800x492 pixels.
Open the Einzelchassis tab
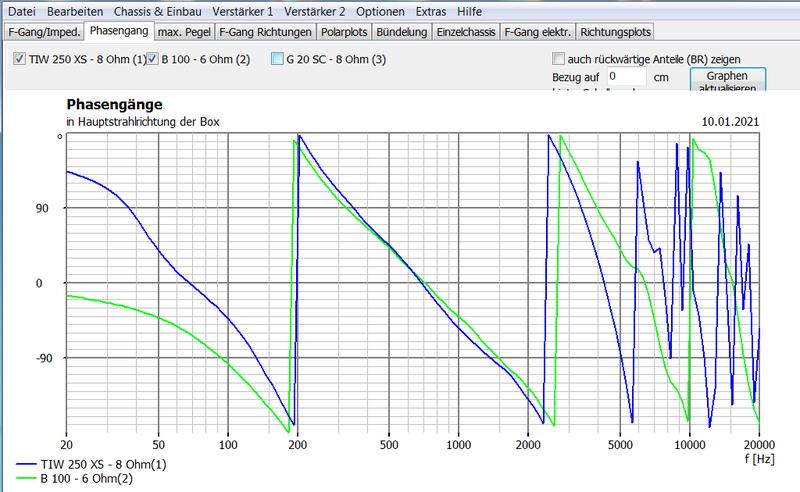(467, 32)
